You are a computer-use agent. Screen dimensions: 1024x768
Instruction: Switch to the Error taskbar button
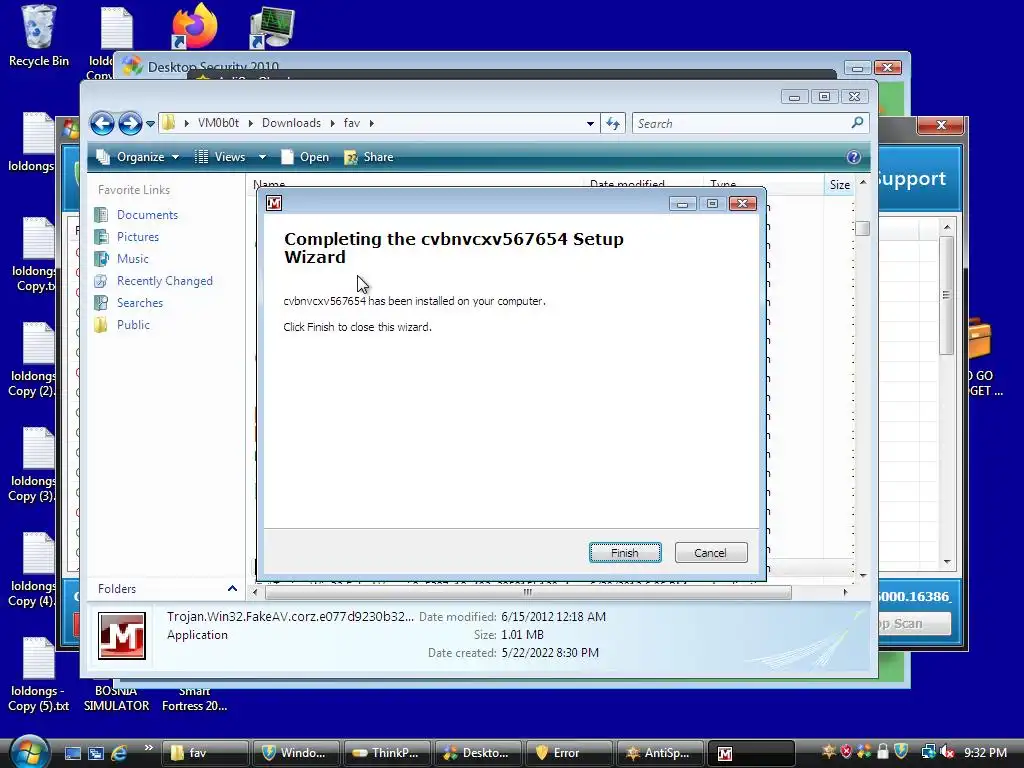pos(569,753)
